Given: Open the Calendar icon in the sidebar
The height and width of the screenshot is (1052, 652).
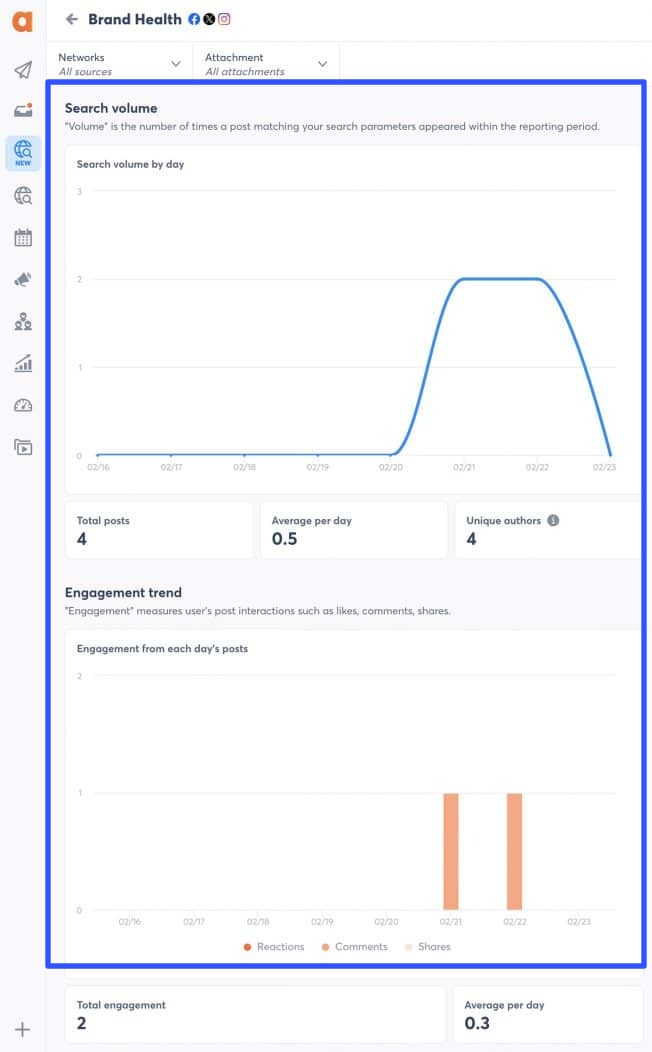Looking at the screenshot, I should point(22,238).
